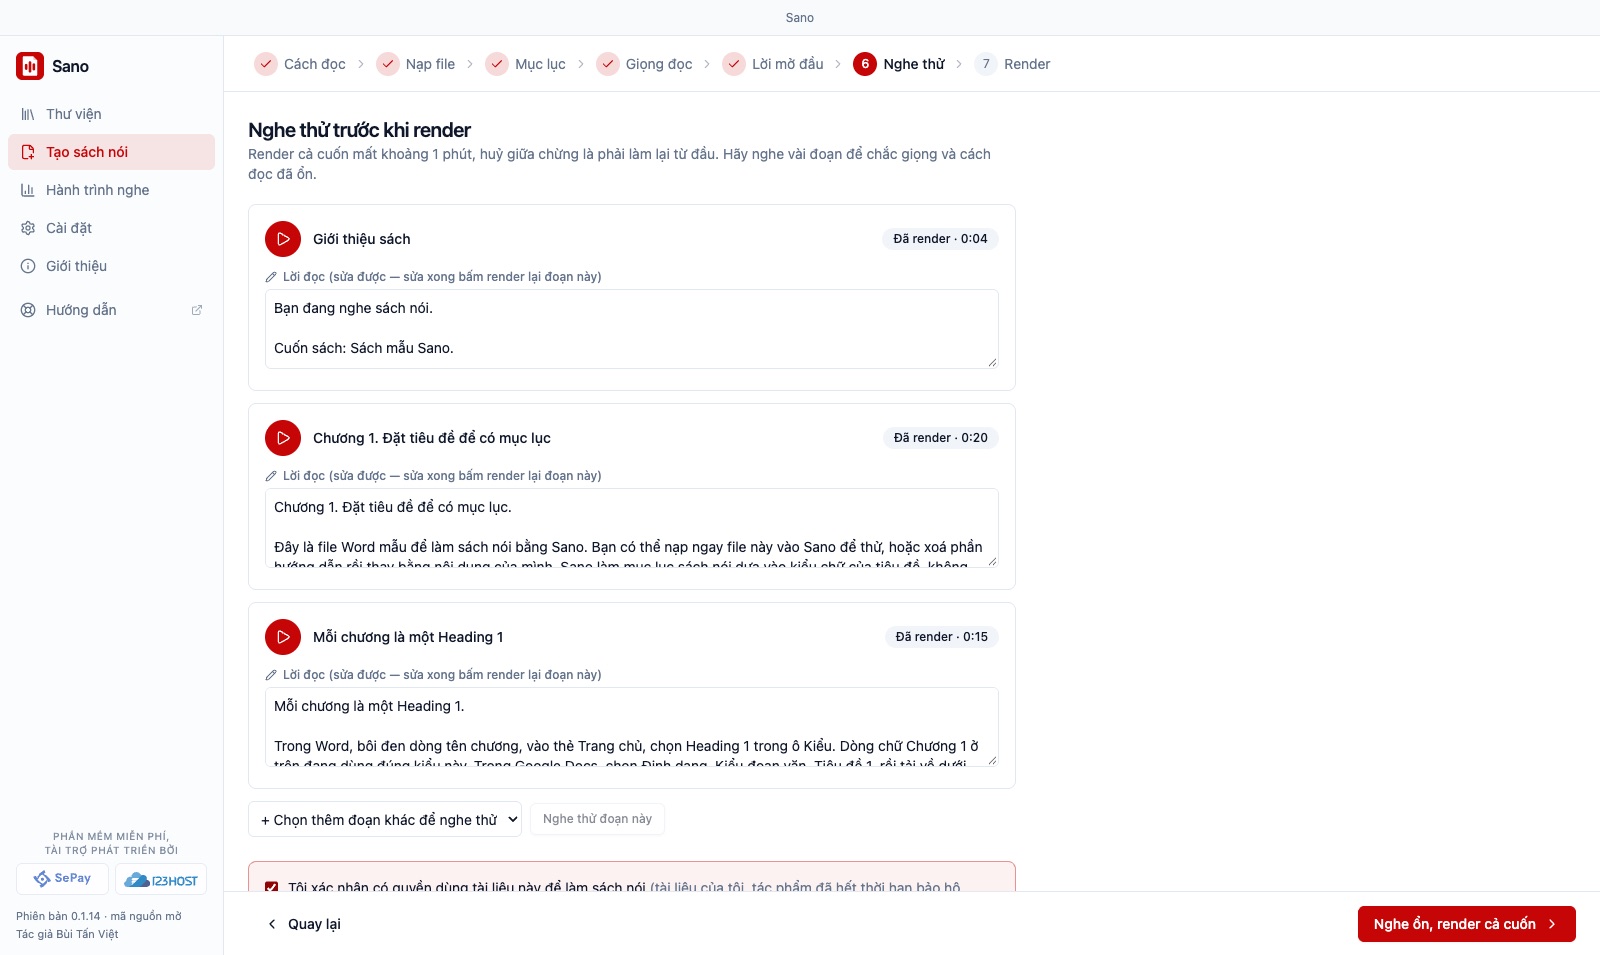Click pencil icon in Mỗi chương Heading 1 card
This screenshot has width=1600, height=955.
[x=271, y=675]
